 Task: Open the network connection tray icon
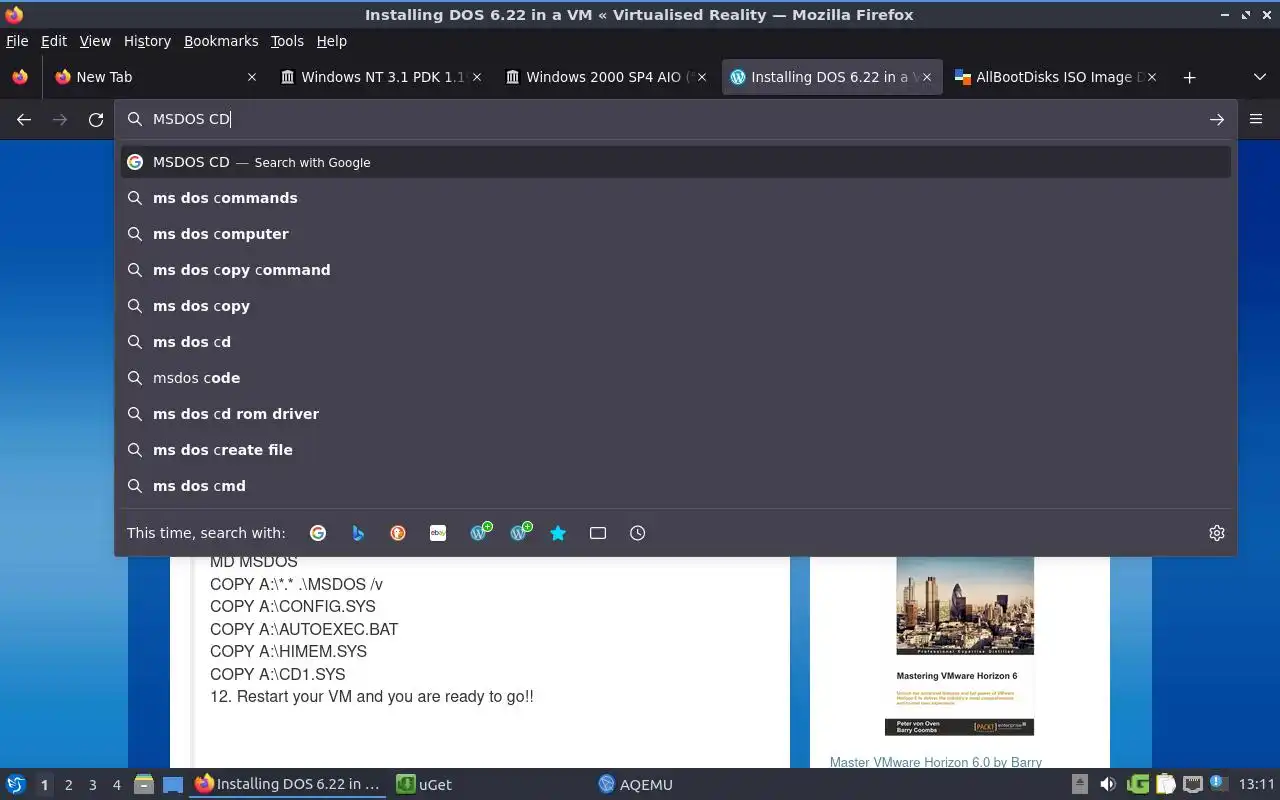coord(1192,784)
